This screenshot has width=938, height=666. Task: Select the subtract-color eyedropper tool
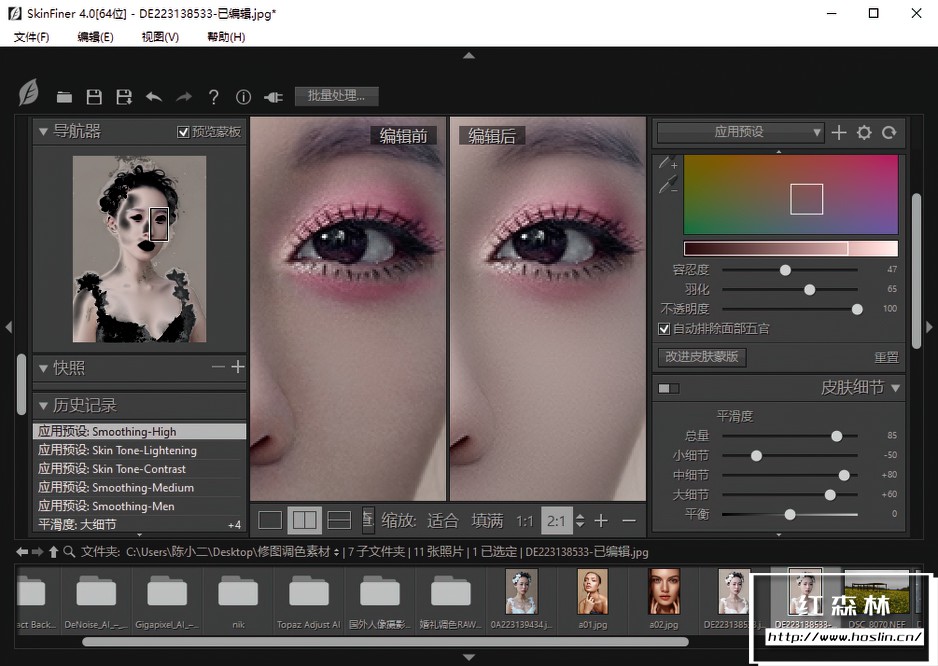(x=667, y=184)
